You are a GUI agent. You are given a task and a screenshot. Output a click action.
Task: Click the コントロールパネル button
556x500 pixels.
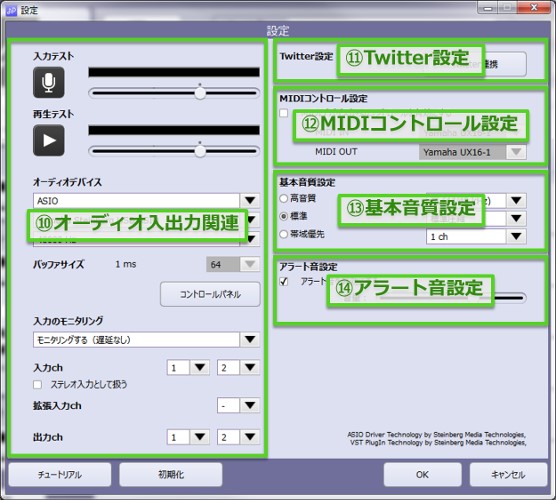[210, 294]
